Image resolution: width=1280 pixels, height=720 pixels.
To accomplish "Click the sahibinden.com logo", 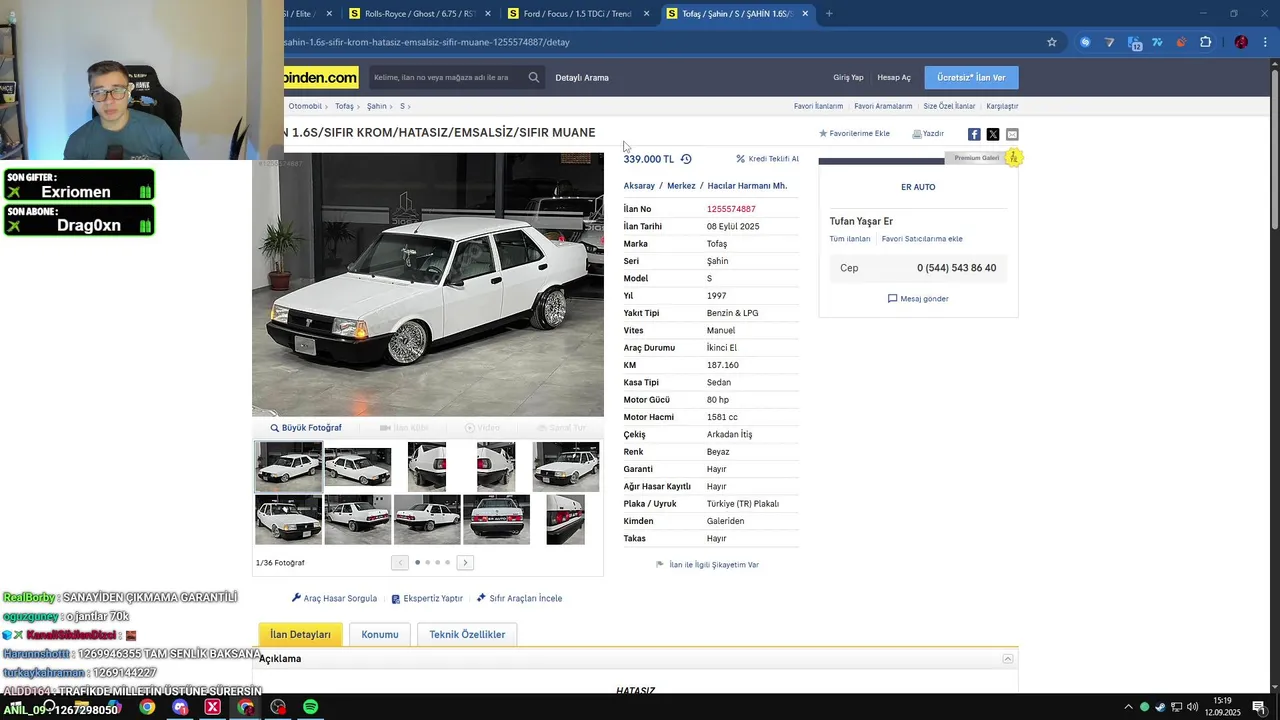I will (321, 77).
